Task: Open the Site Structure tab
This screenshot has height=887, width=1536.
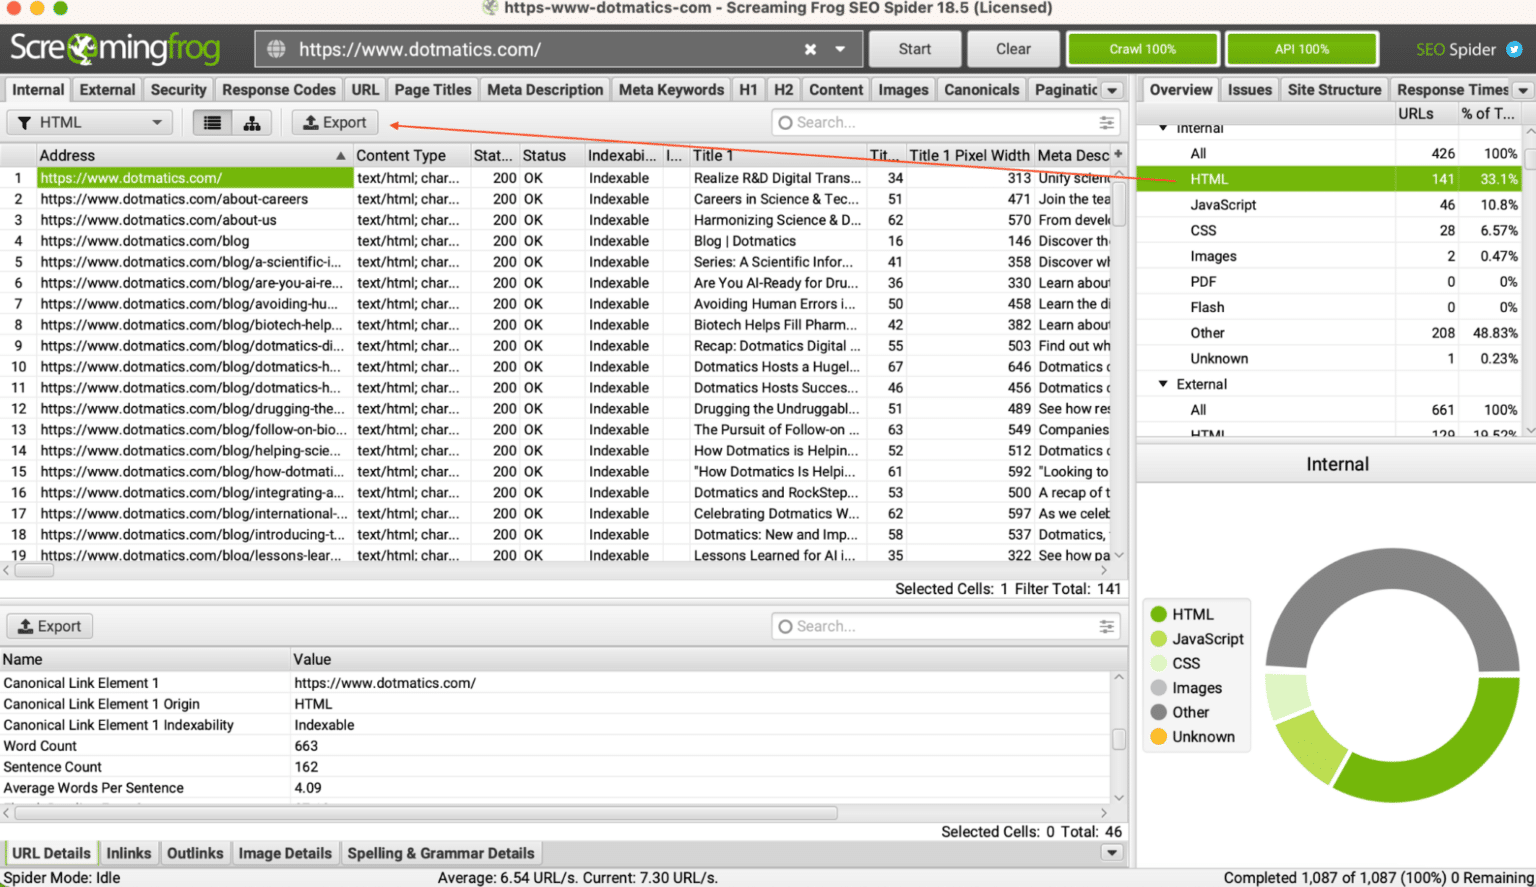Action: click(x=1334, y=90)
